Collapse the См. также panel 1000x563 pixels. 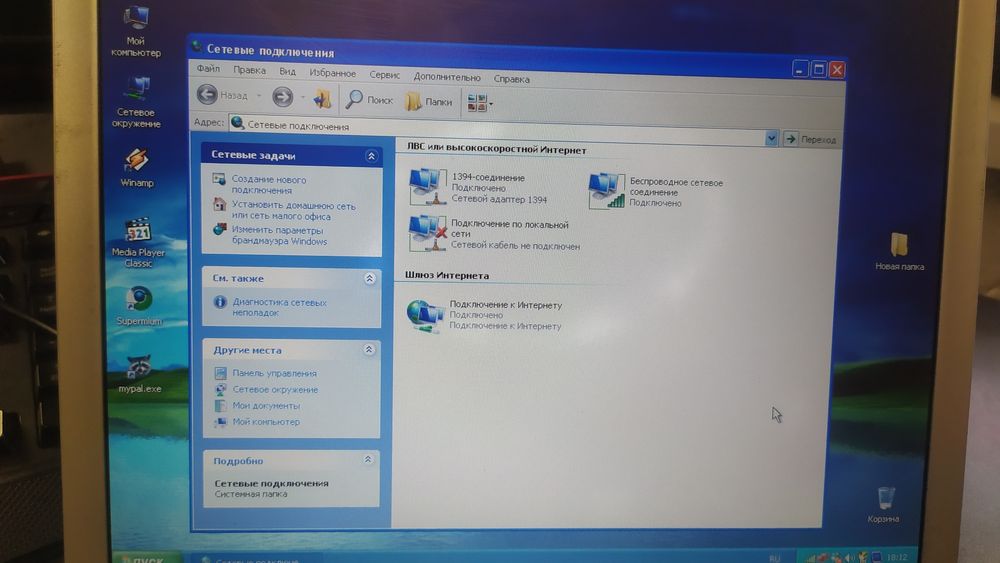[x=369, y=279]
